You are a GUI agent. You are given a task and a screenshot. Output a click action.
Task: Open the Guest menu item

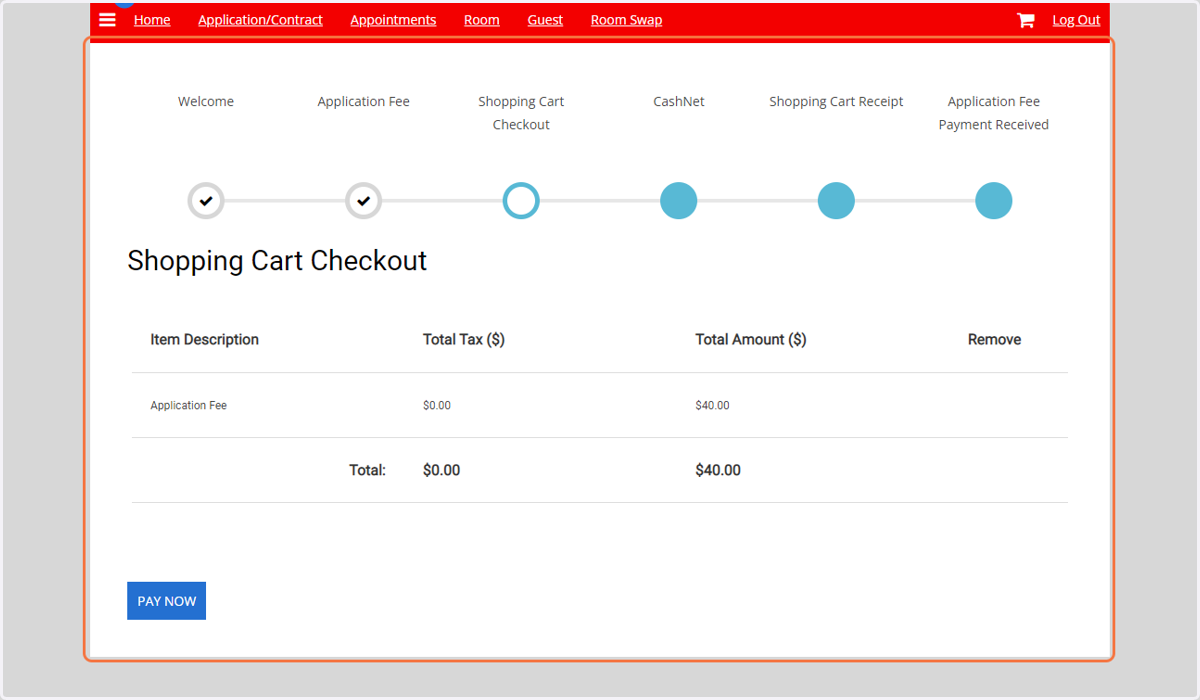point(545,20)
